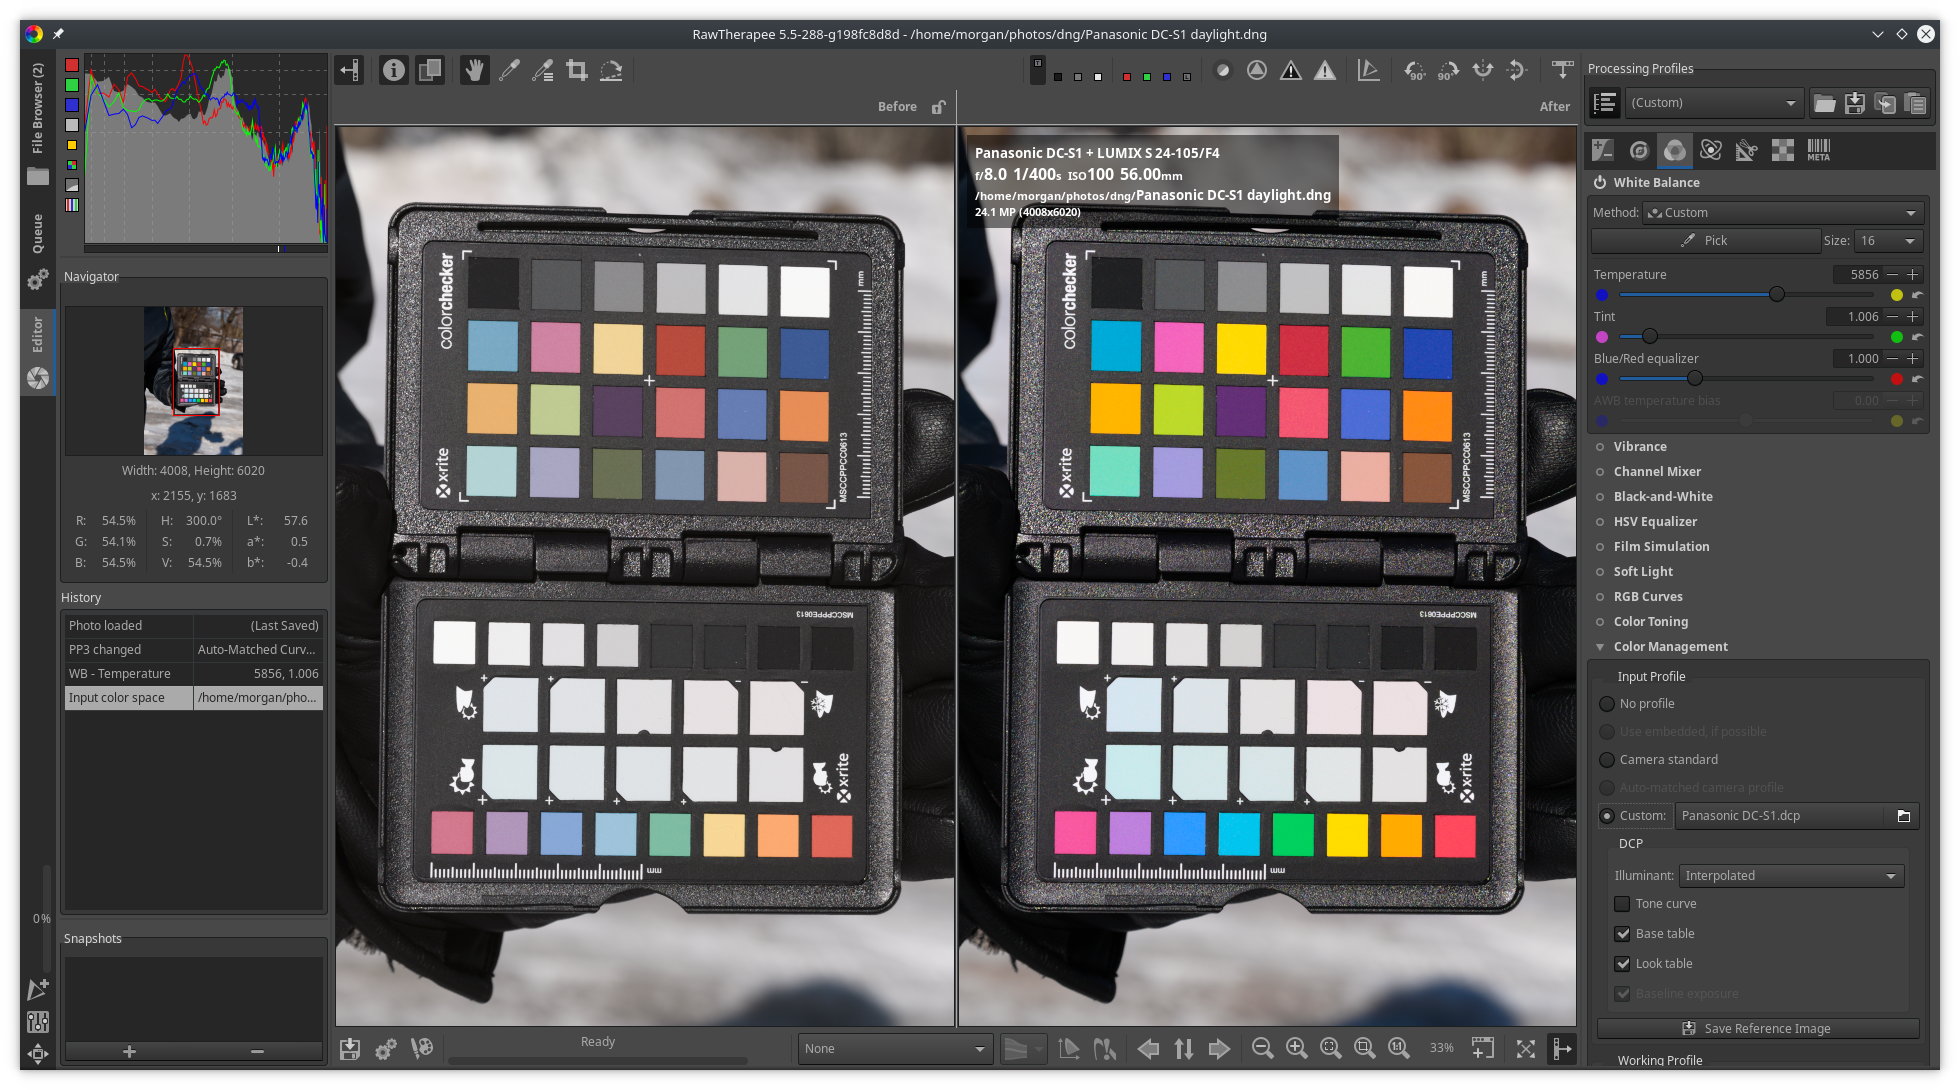
Task: Pick the white balance eyedropper tool
Action: (509, 70)
